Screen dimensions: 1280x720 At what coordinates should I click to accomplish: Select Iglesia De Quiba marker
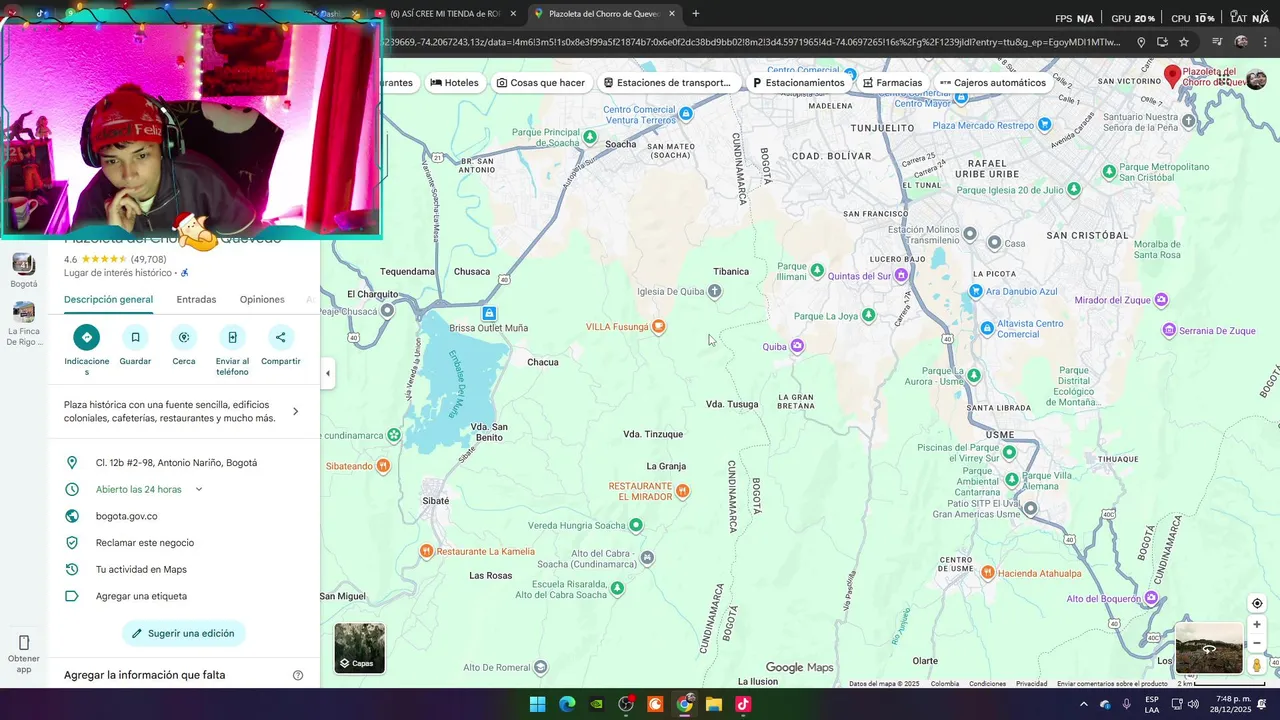click(714, 292)
